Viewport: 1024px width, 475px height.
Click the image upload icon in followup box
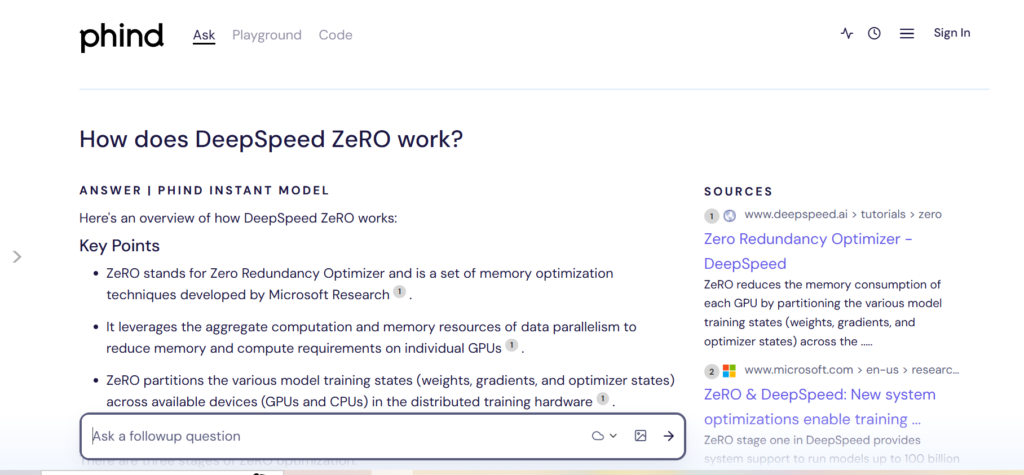tap(640, 436)
